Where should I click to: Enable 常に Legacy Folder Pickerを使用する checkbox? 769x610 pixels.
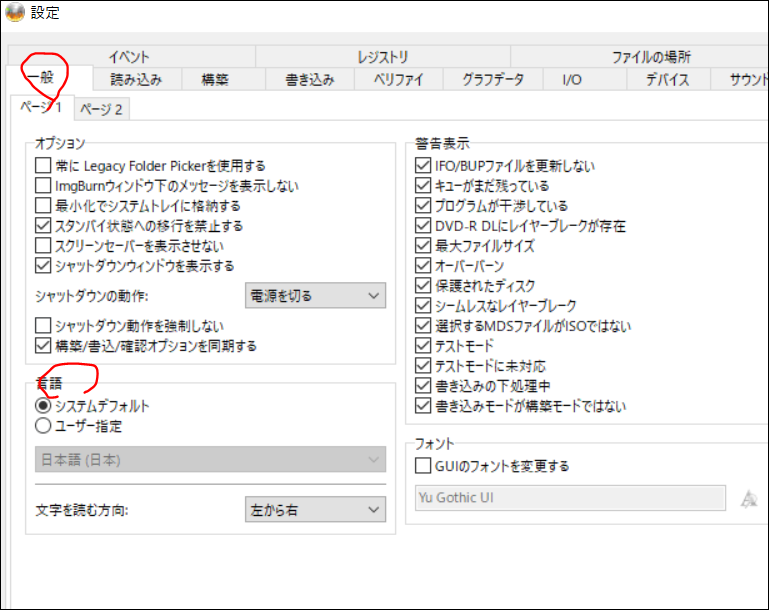43,166
